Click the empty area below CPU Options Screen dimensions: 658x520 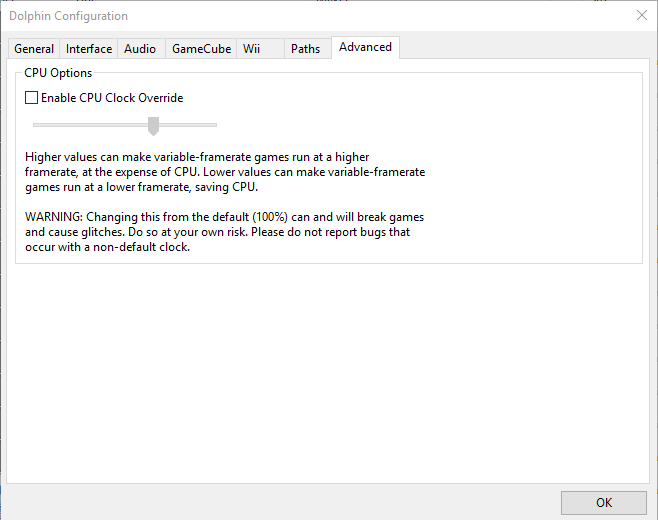coord(328,374)
